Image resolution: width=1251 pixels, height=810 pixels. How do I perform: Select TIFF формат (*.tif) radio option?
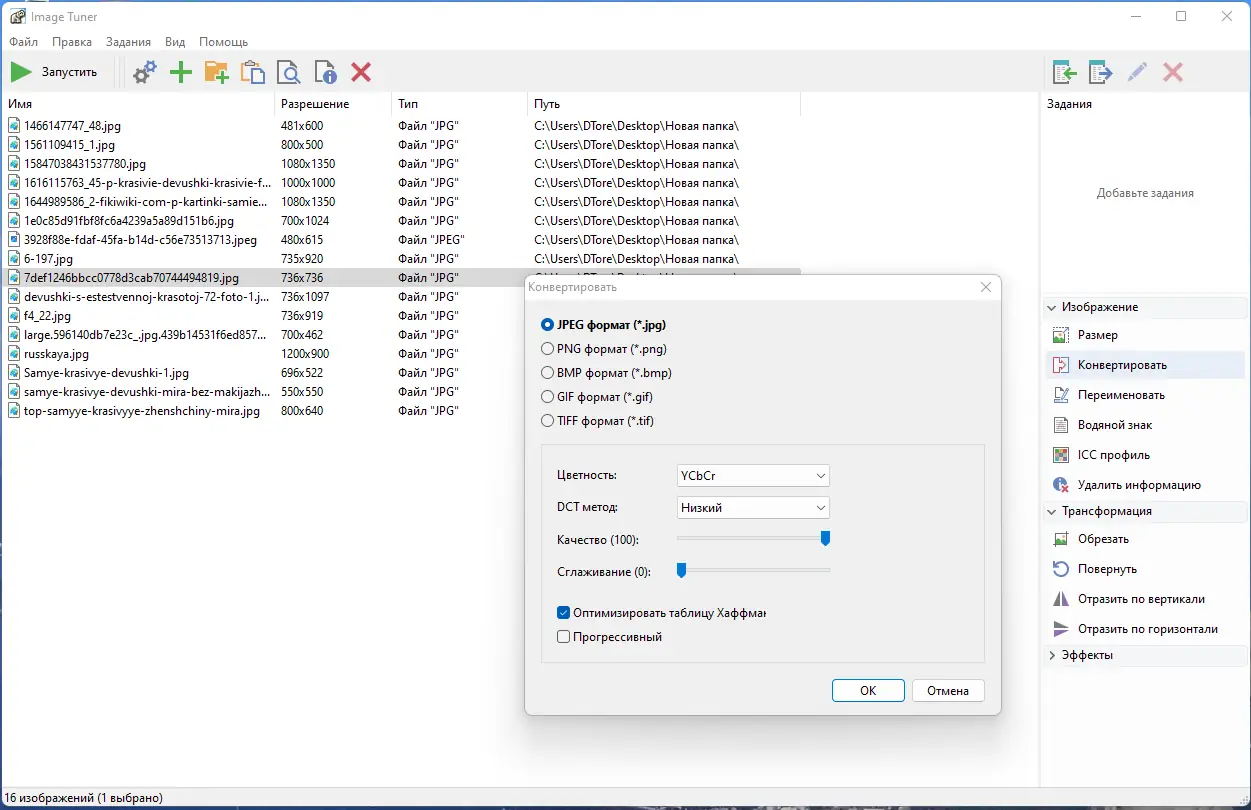point(597,421)
